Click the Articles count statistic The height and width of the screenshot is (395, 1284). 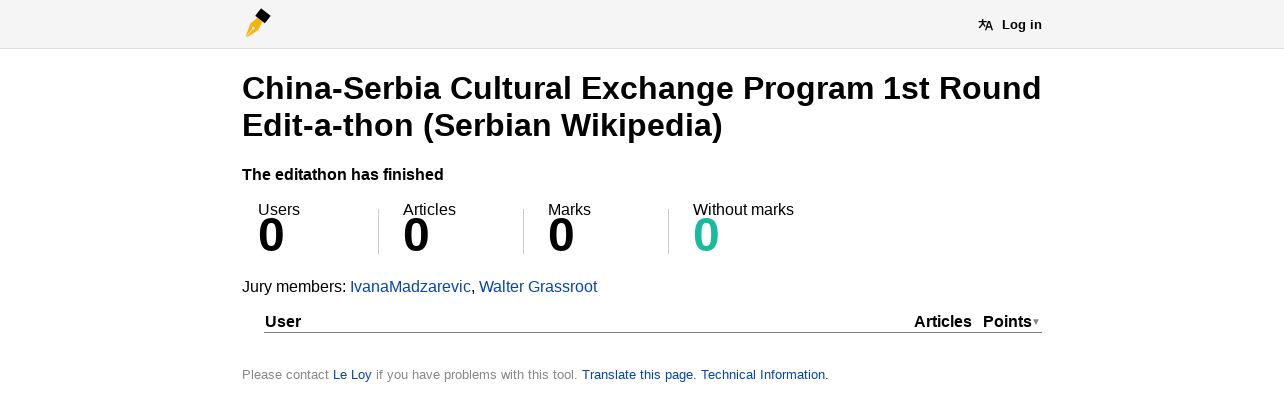click(x=416, y=236)
